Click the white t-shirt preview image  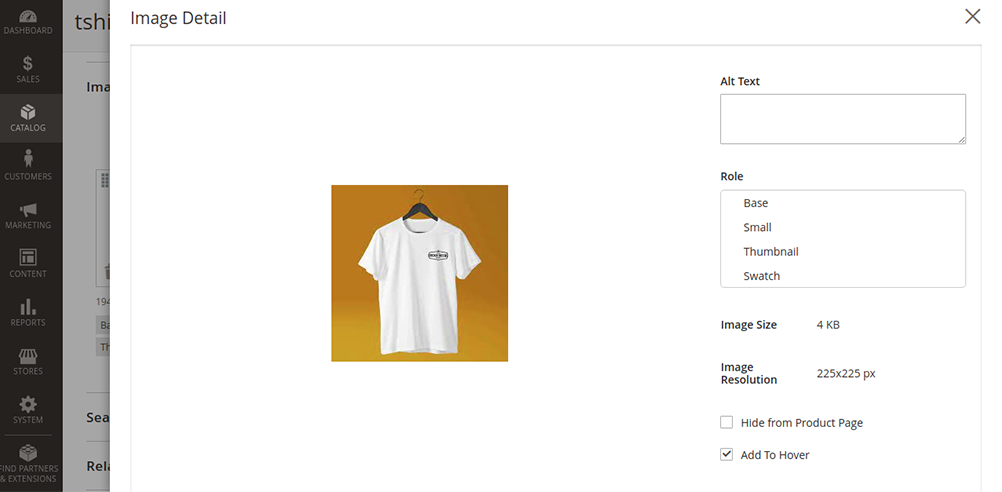tap(419, 273)
